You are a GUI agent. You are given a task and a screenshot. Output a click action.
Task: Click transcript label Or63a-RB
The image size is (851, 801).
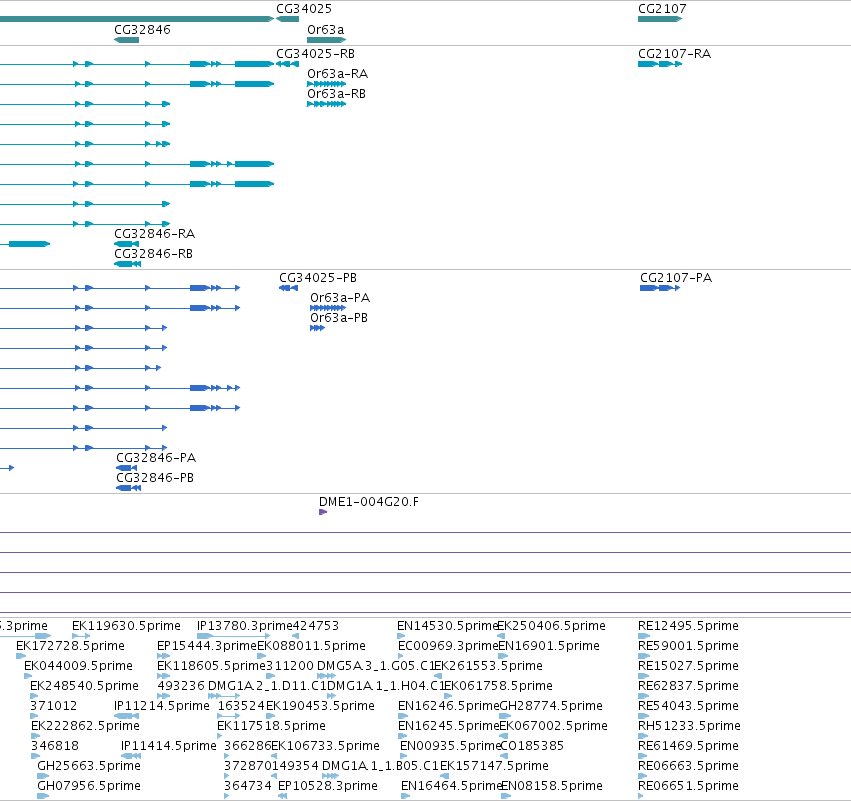[x=336, y=94]
